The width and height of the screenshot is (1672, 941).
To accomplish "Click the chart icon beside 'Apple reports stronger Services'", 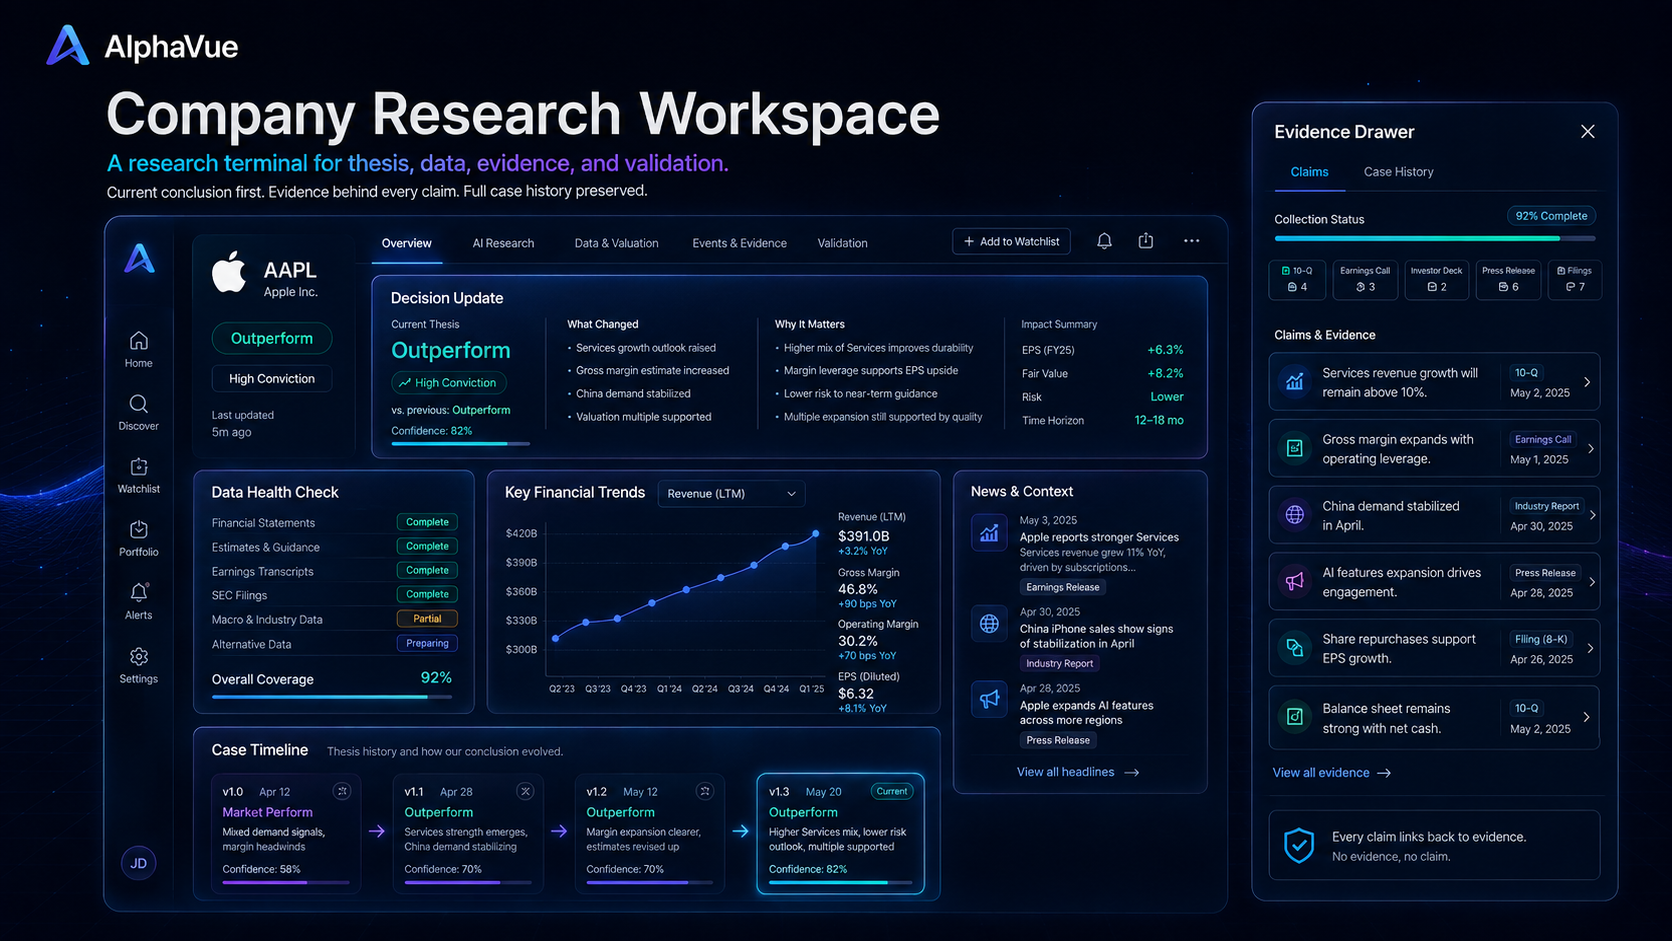I will pyautogui.click(x=989, y=533).
